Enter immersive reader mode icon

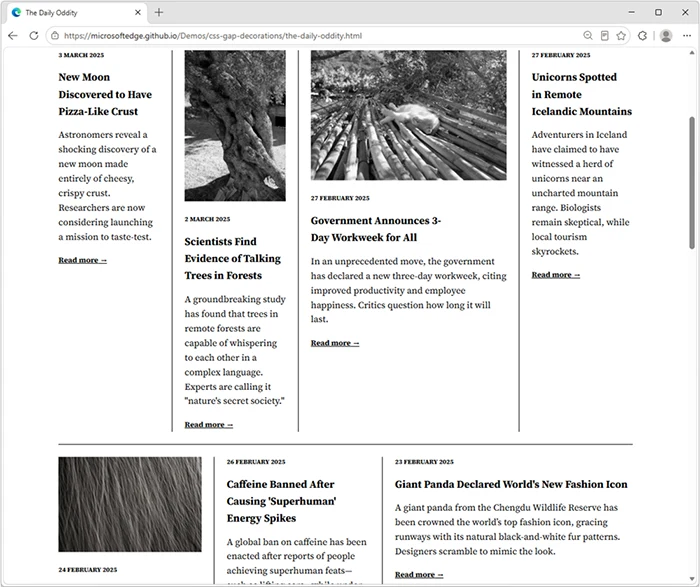pos(604,36)
